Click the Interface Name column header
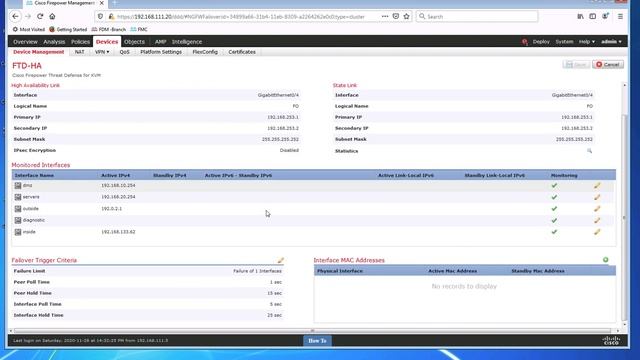This screenshot has height=360, width=640. 34,175
